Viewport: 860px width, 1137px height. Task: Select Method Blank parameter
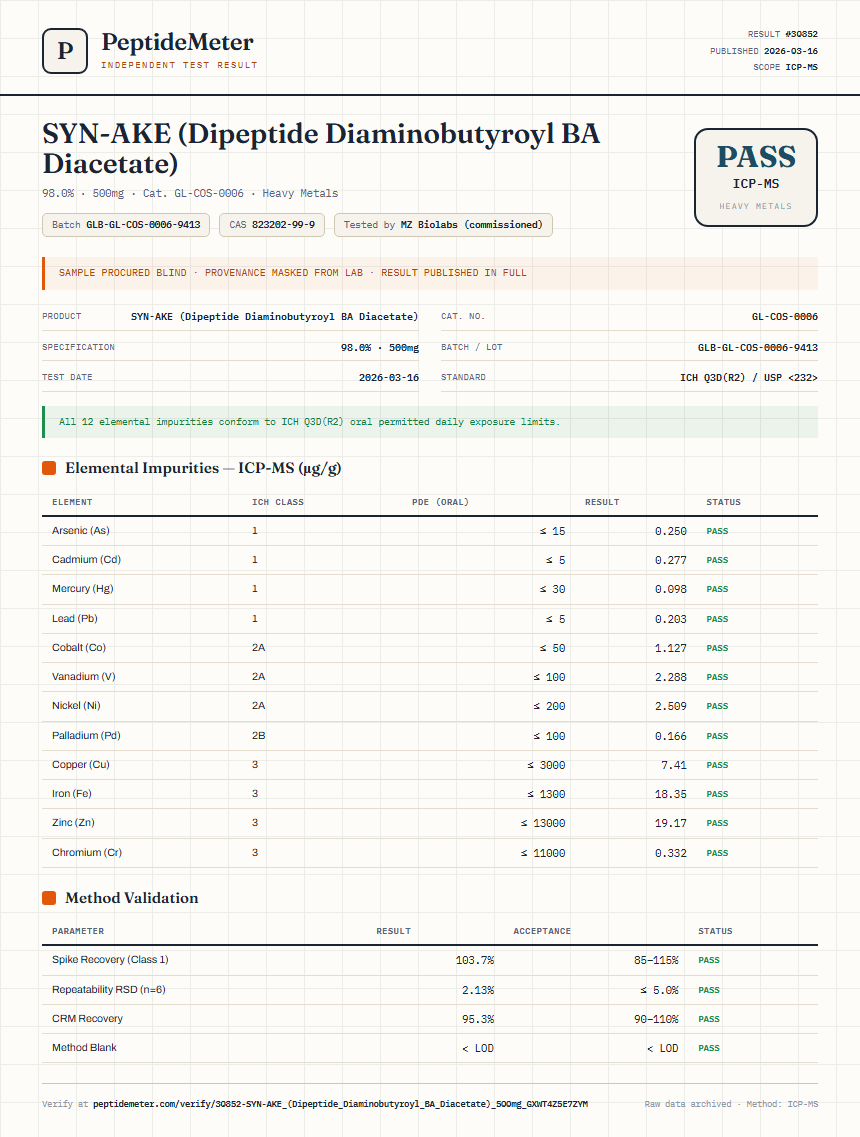pyautogui.click(x=84, y=1048)
